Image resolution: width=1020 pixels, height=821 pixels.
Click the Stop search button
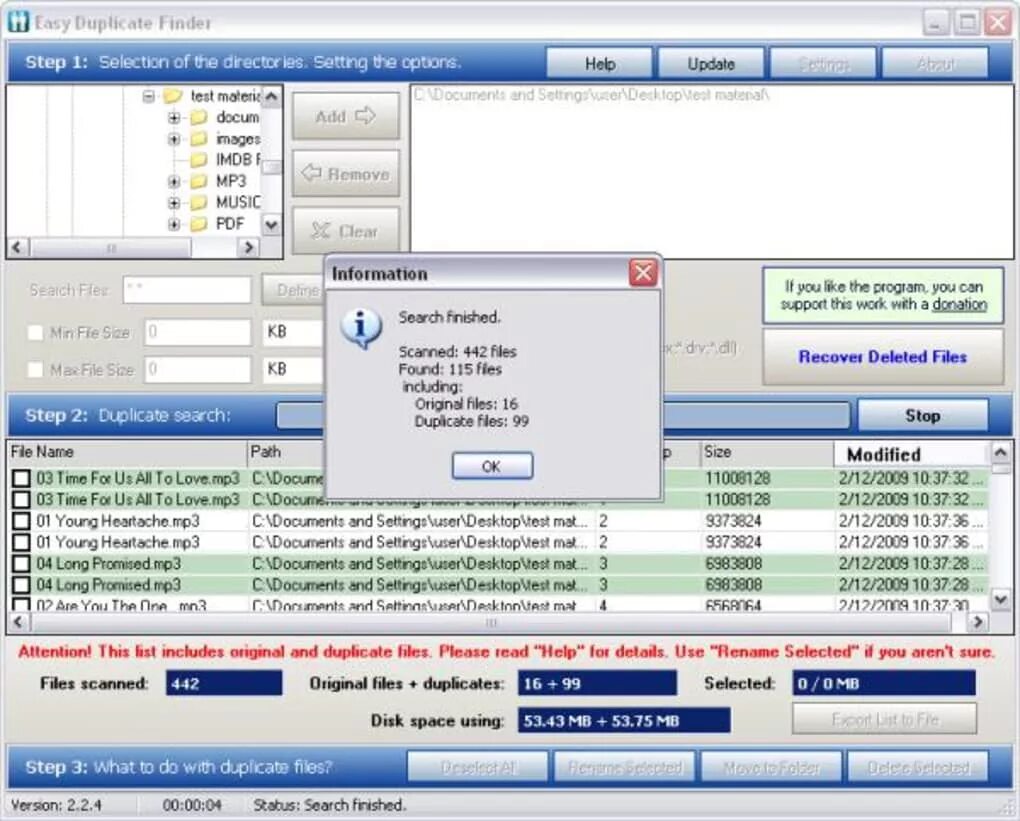[x=922, y=416]
